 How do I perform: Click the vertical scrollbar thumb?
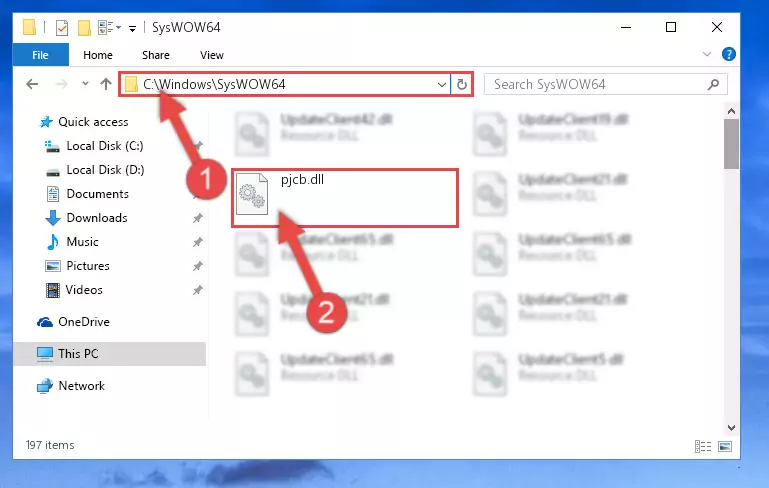click(731, 144)
